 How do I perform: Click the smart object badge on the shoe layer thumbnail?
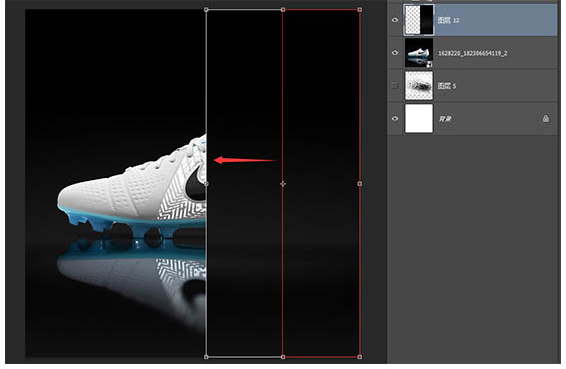point(430,65)
